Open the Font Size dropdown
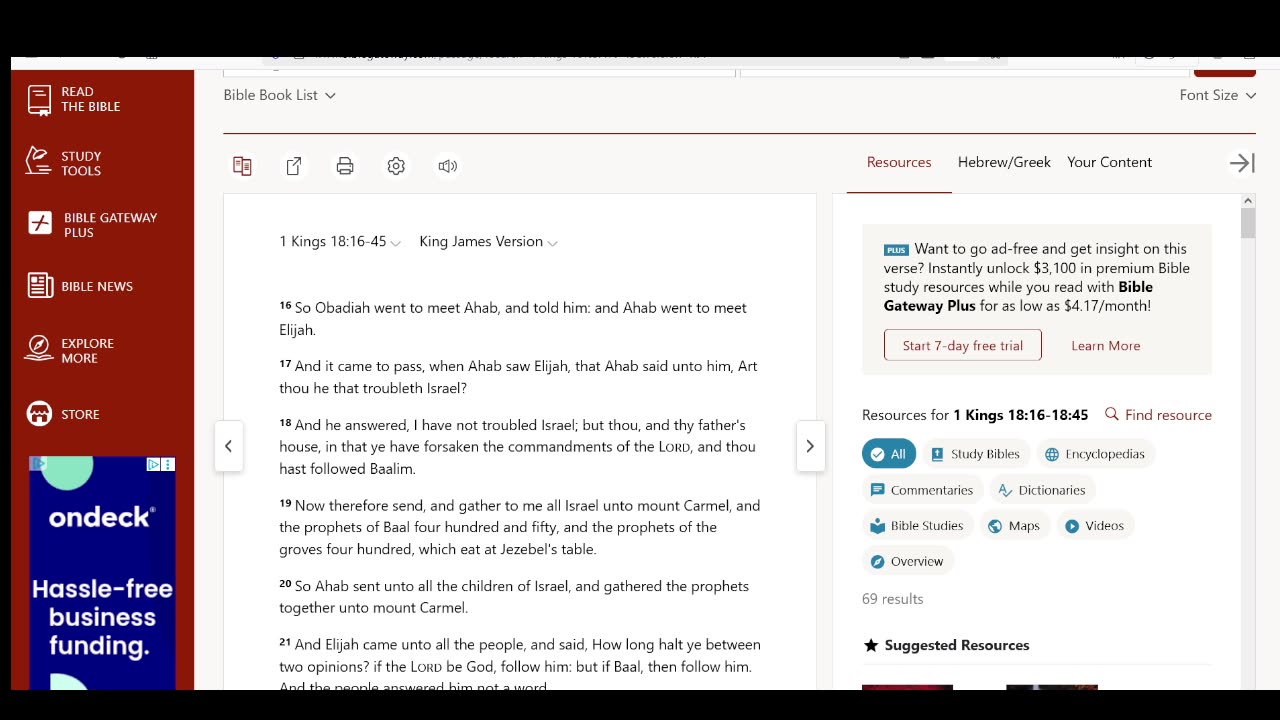 (x=1217, y=95)
